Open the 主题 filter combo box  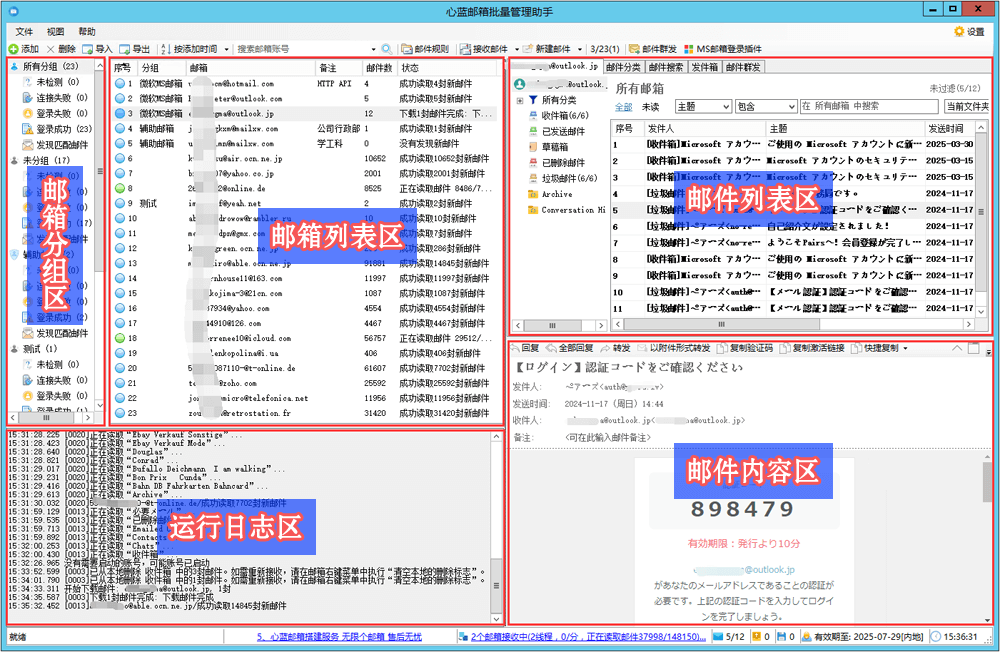(703, 107)
